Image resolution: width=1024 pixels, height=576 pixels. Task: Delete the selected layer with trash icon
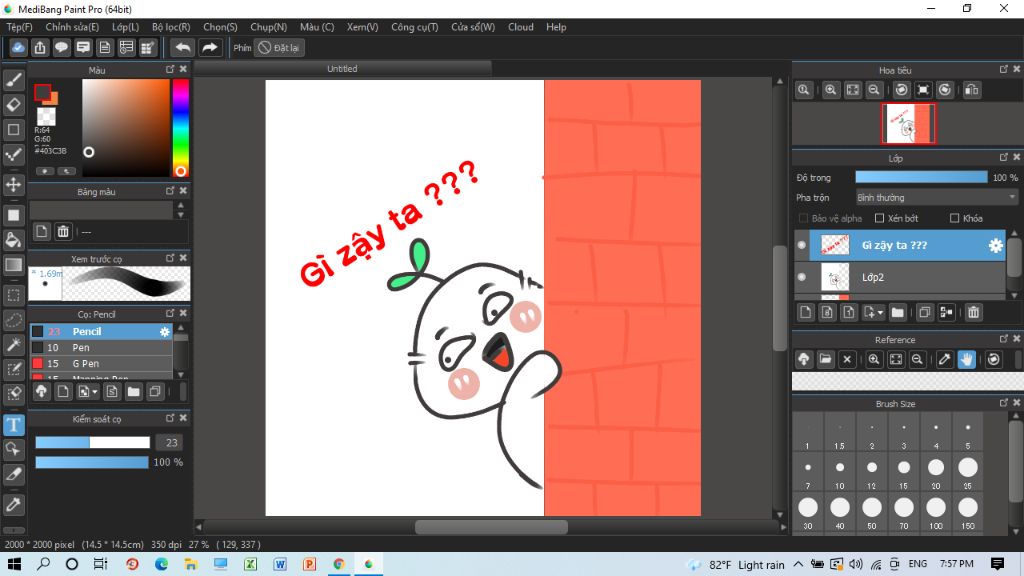[x=974, y=313]
